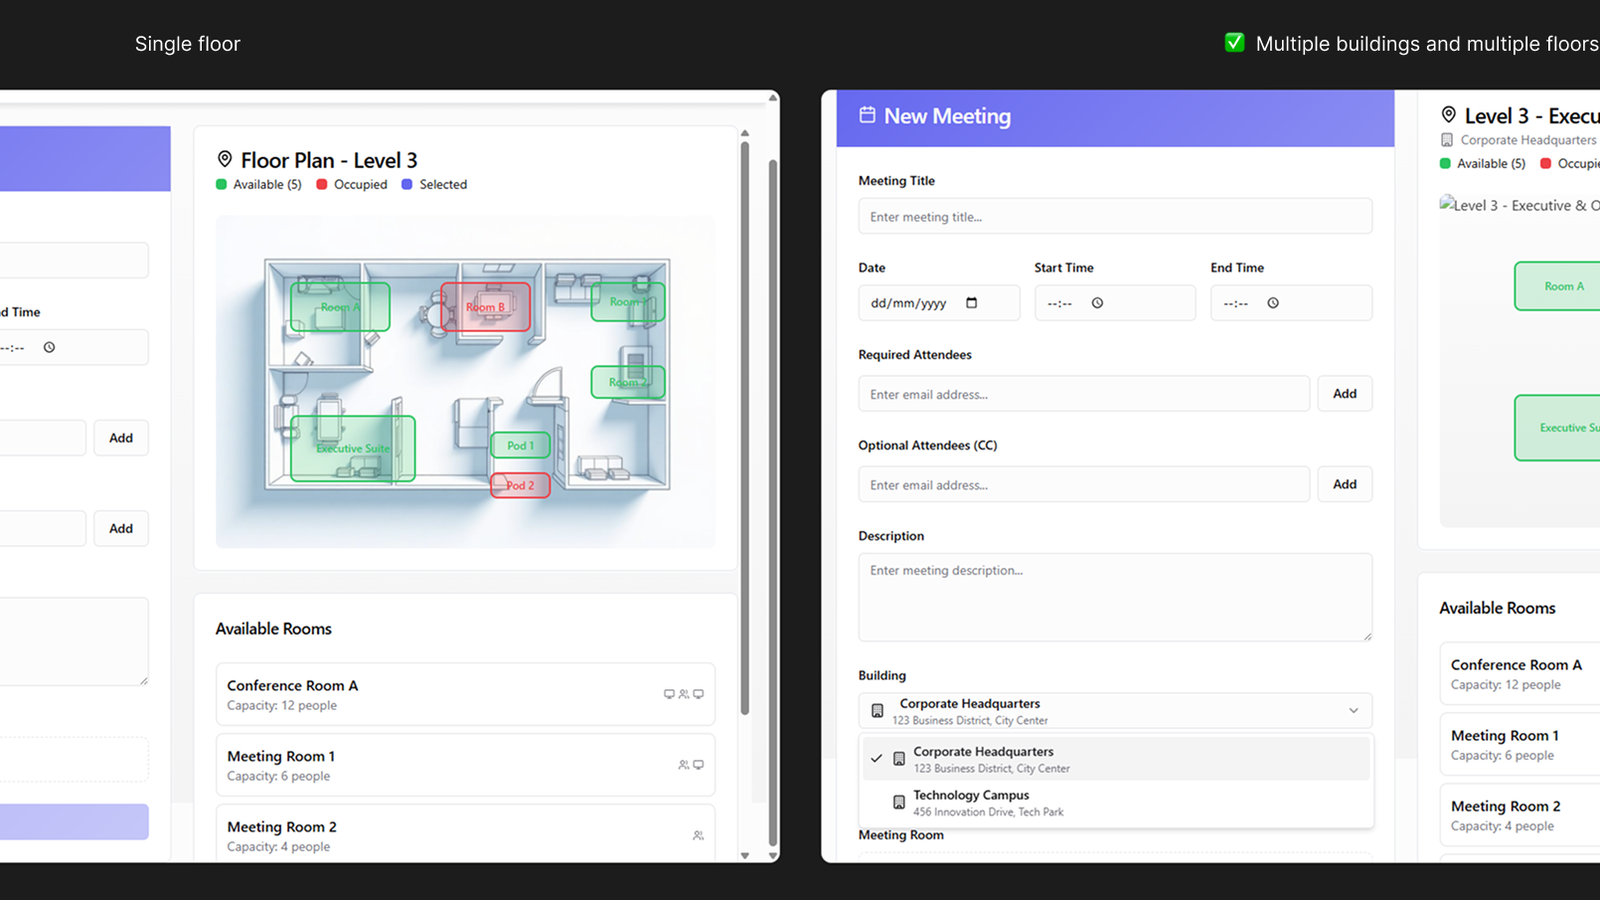Click the lower Add button in left panel
Screen dimensions: 1600x900
(x=121, y=528)
